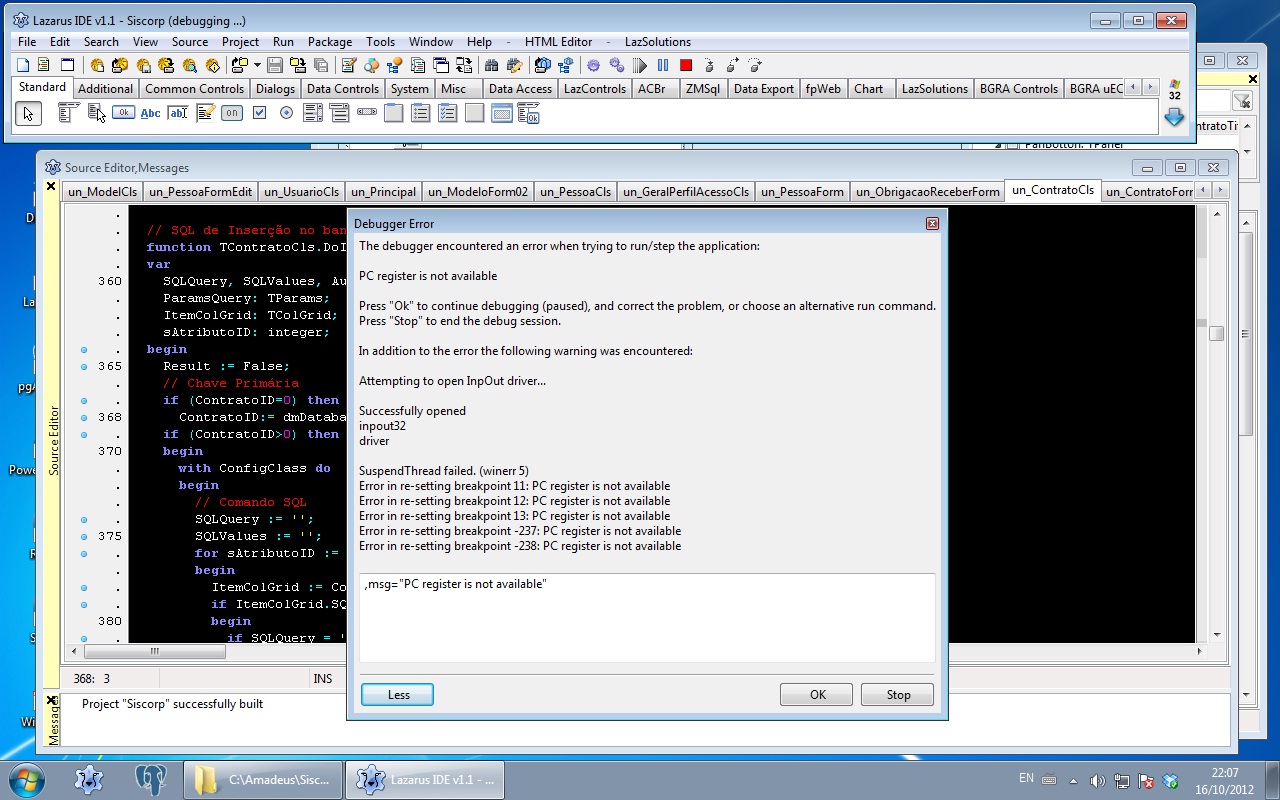The height and width of the screenshot is (800, 1280).
Task: Click 'Project "Siscorp" successfully built' message
Action: click(173, 704)
